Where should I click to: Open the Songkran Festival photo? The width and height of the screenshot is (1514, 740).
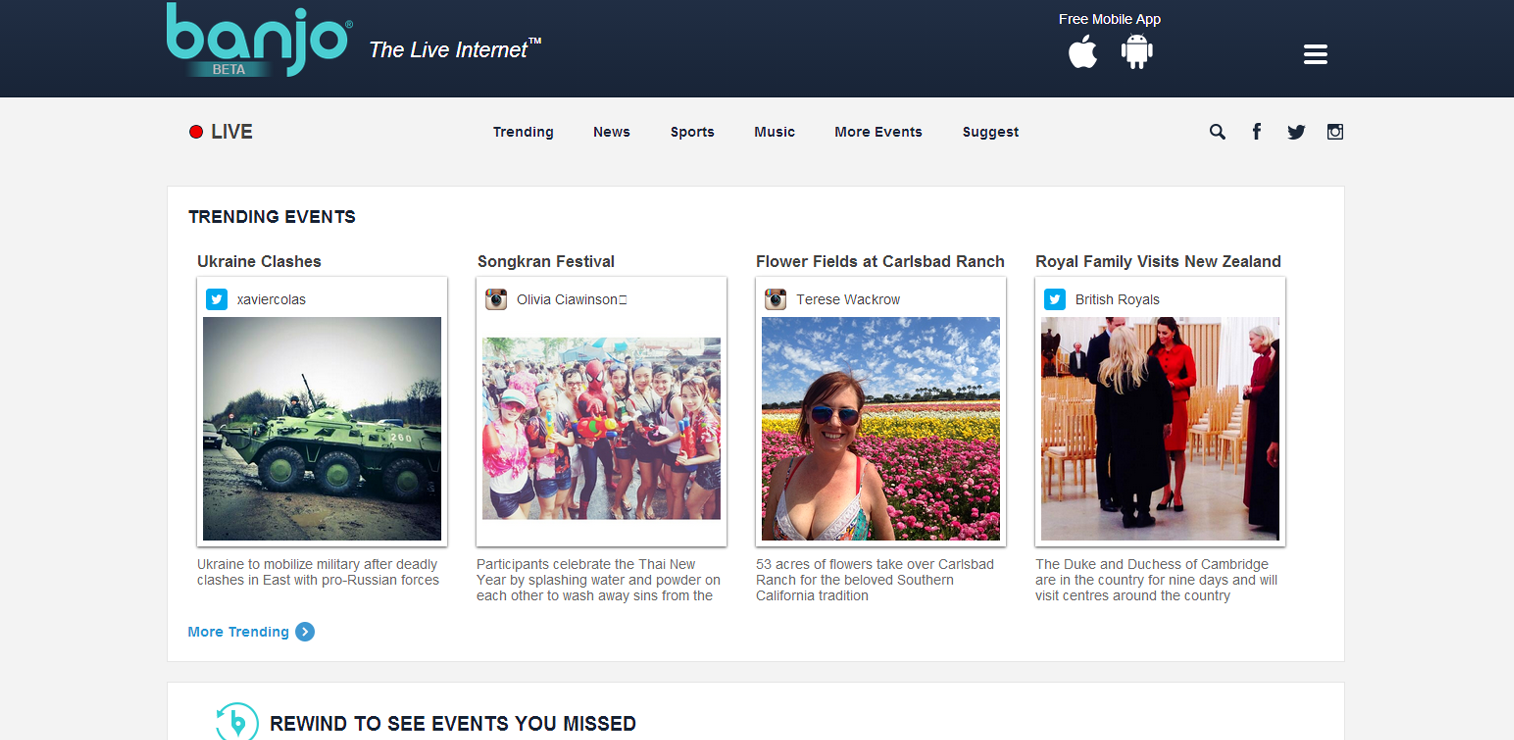tap(601, 428)
